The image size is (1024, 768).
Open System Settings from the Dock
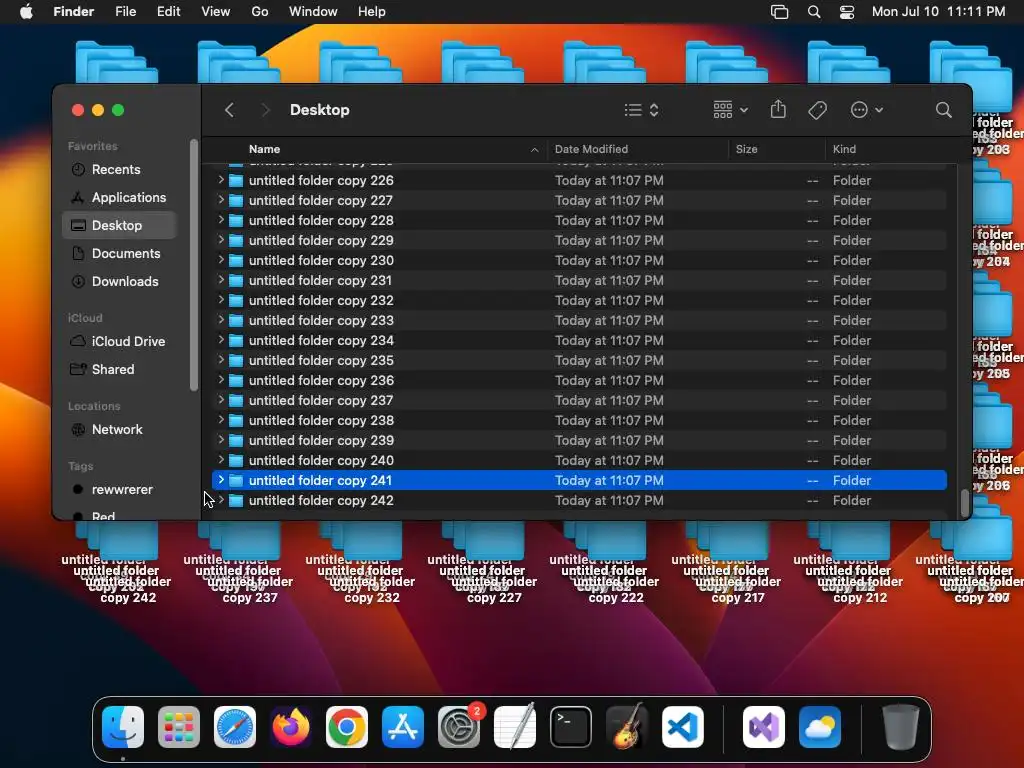coord(459,727)
